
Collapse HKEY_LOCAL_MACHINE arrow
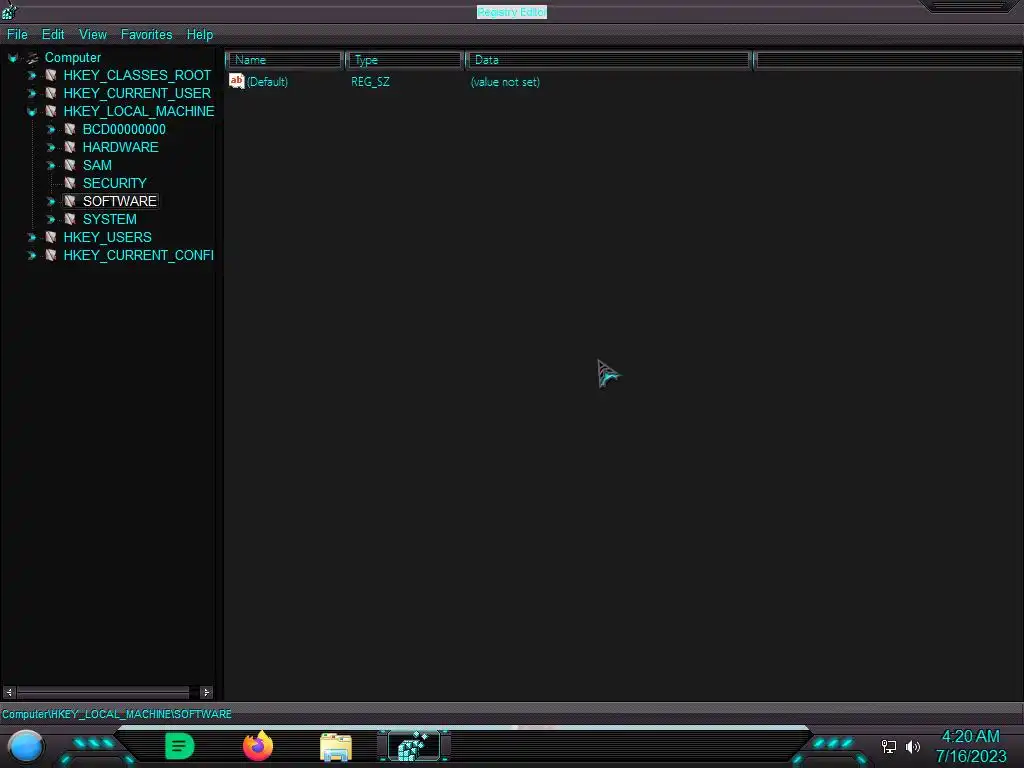31,112
